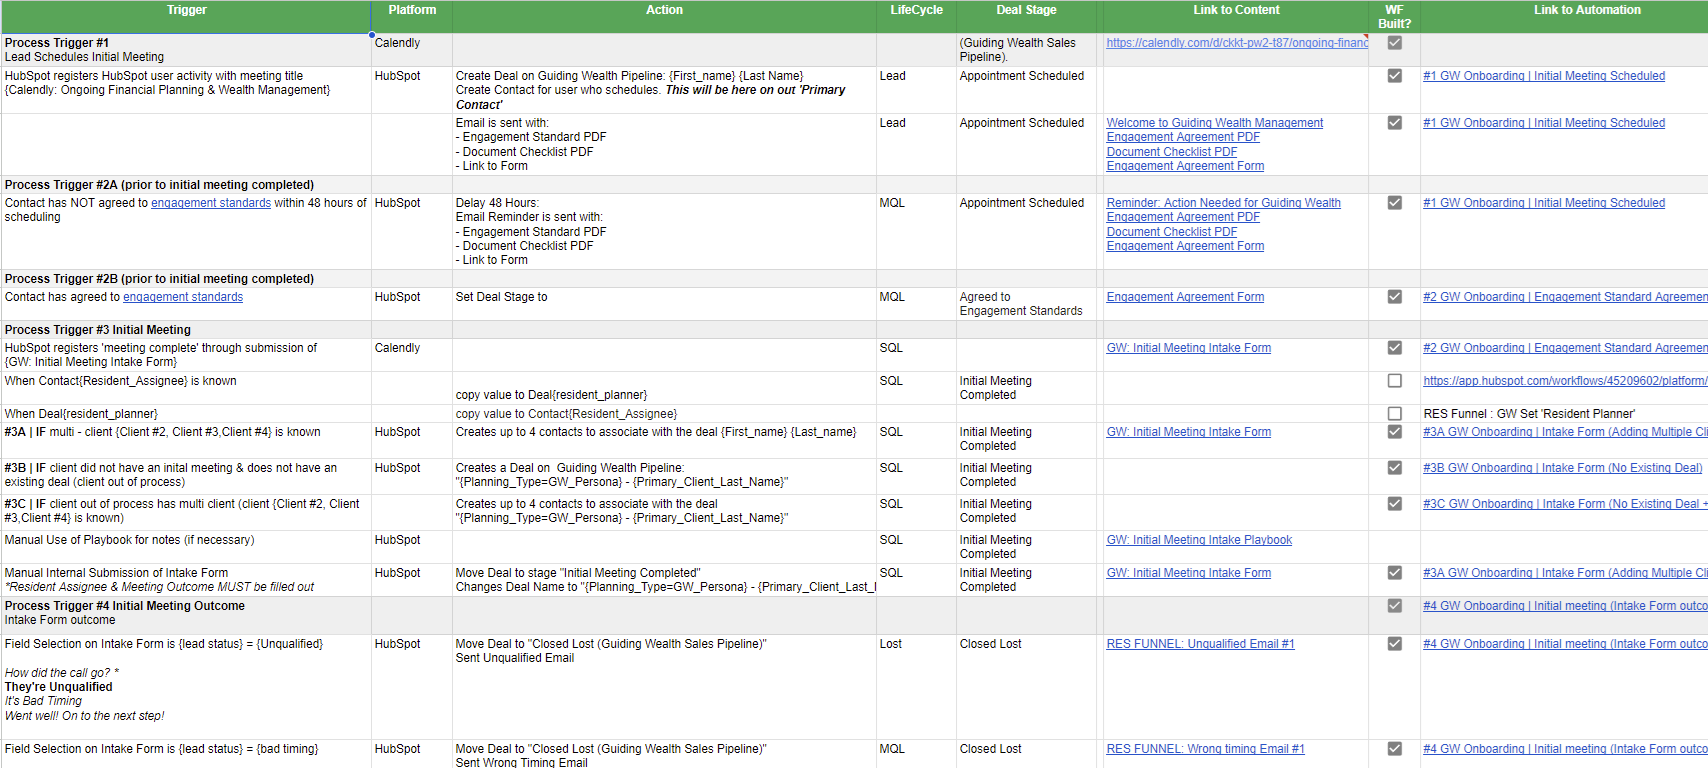Toggle WF Built checkbox for #3B row
This screenshot has width=1708, height=768.
click(1394, 468)
